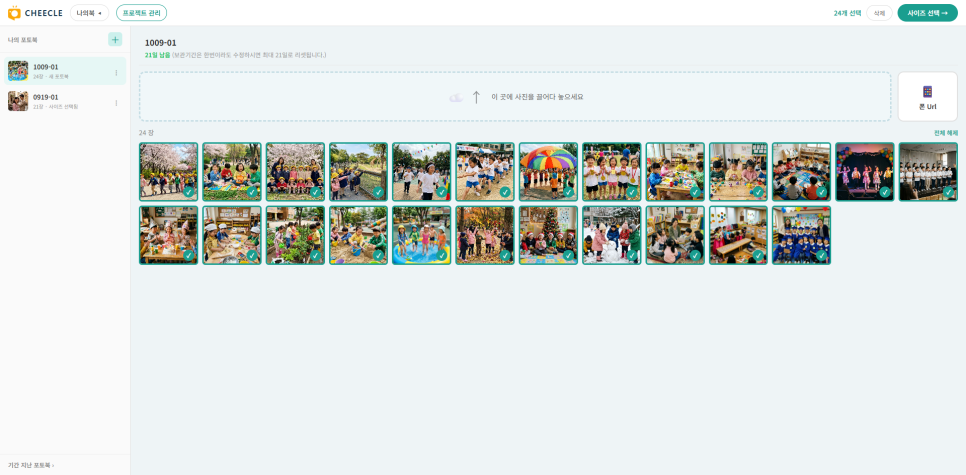Viewport: 966px width, 475px height.
Task: Uncheck the cherry blossom walking kids photo
Action: pos(189,192)
